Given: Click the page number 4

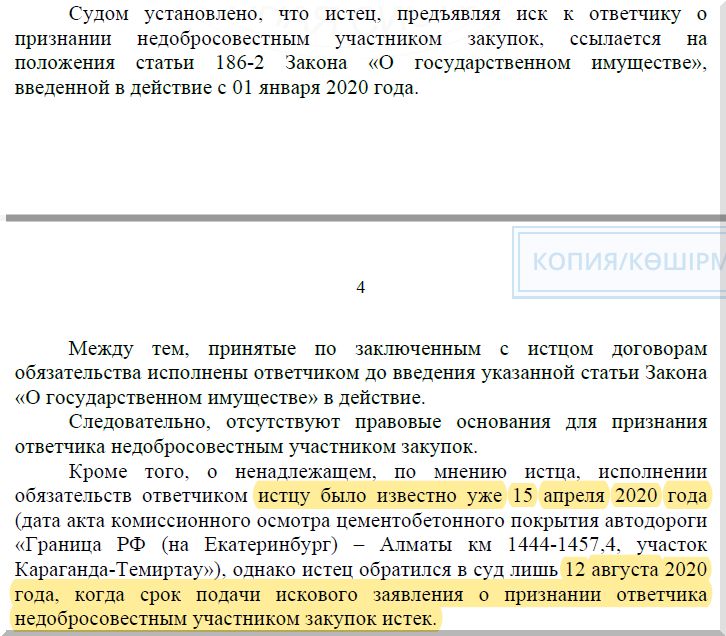Looking at the screenshot, I should point(361,287).
